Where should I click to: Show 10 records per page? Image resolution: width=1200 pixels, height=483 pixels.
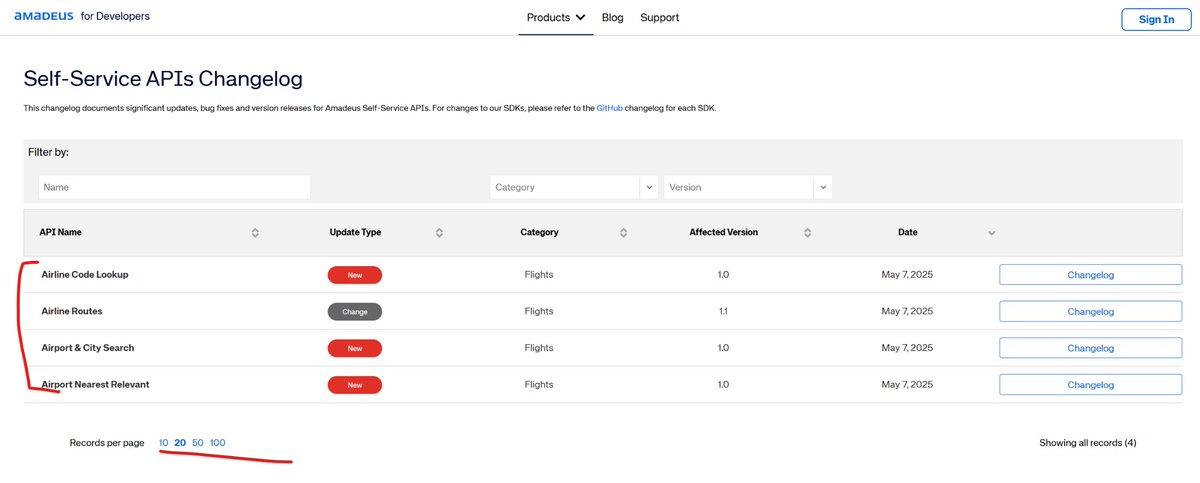(163, 442)
